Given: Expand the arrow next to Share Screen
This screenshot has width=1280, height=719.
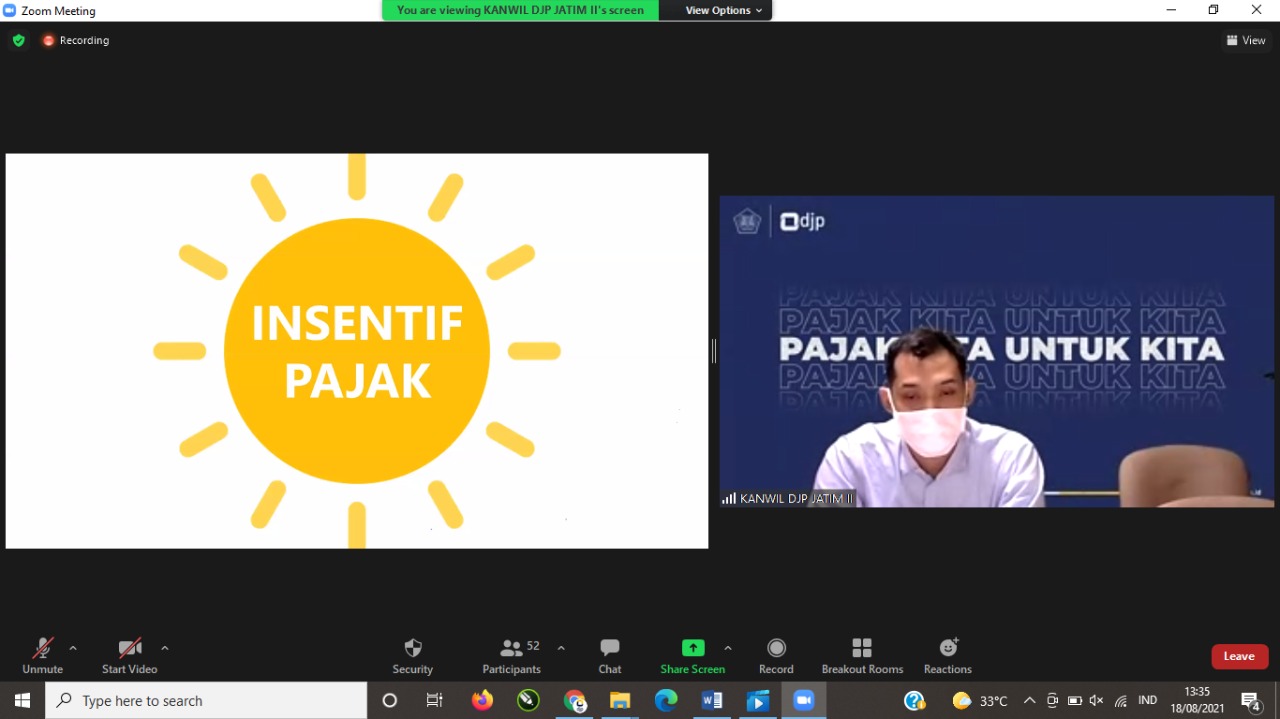Looking at the screenshot, I should pos(728,648).
